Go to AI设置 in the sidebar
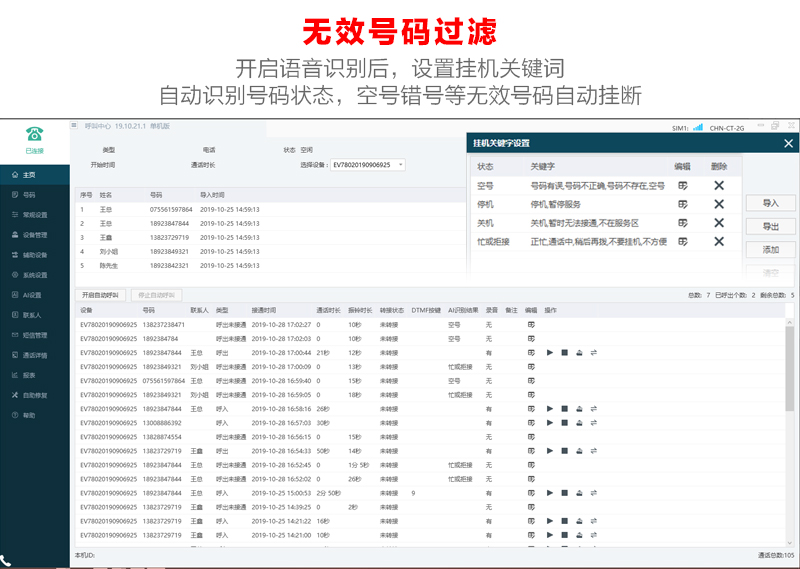This screenshot has width=800, height=569. pyautogui.click(x=32, y=295)
